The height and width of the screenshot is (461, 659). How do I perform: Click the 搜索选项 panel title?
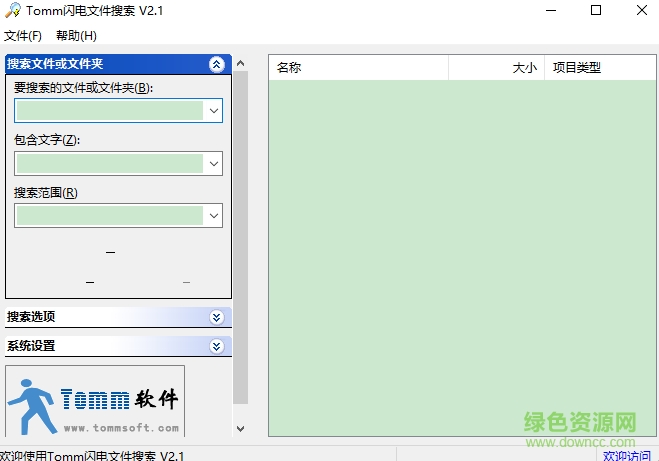[31, 317]
